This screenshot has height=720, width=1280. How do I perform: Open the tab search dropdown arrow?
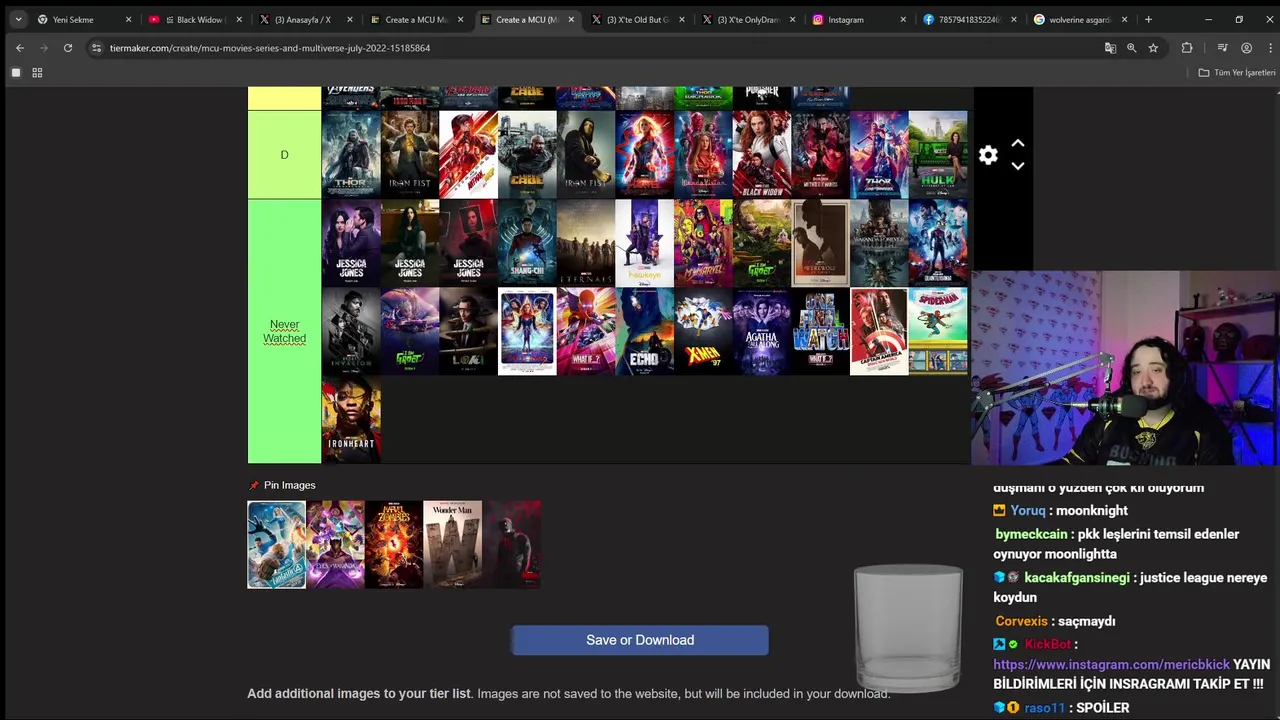coord(18,19)
